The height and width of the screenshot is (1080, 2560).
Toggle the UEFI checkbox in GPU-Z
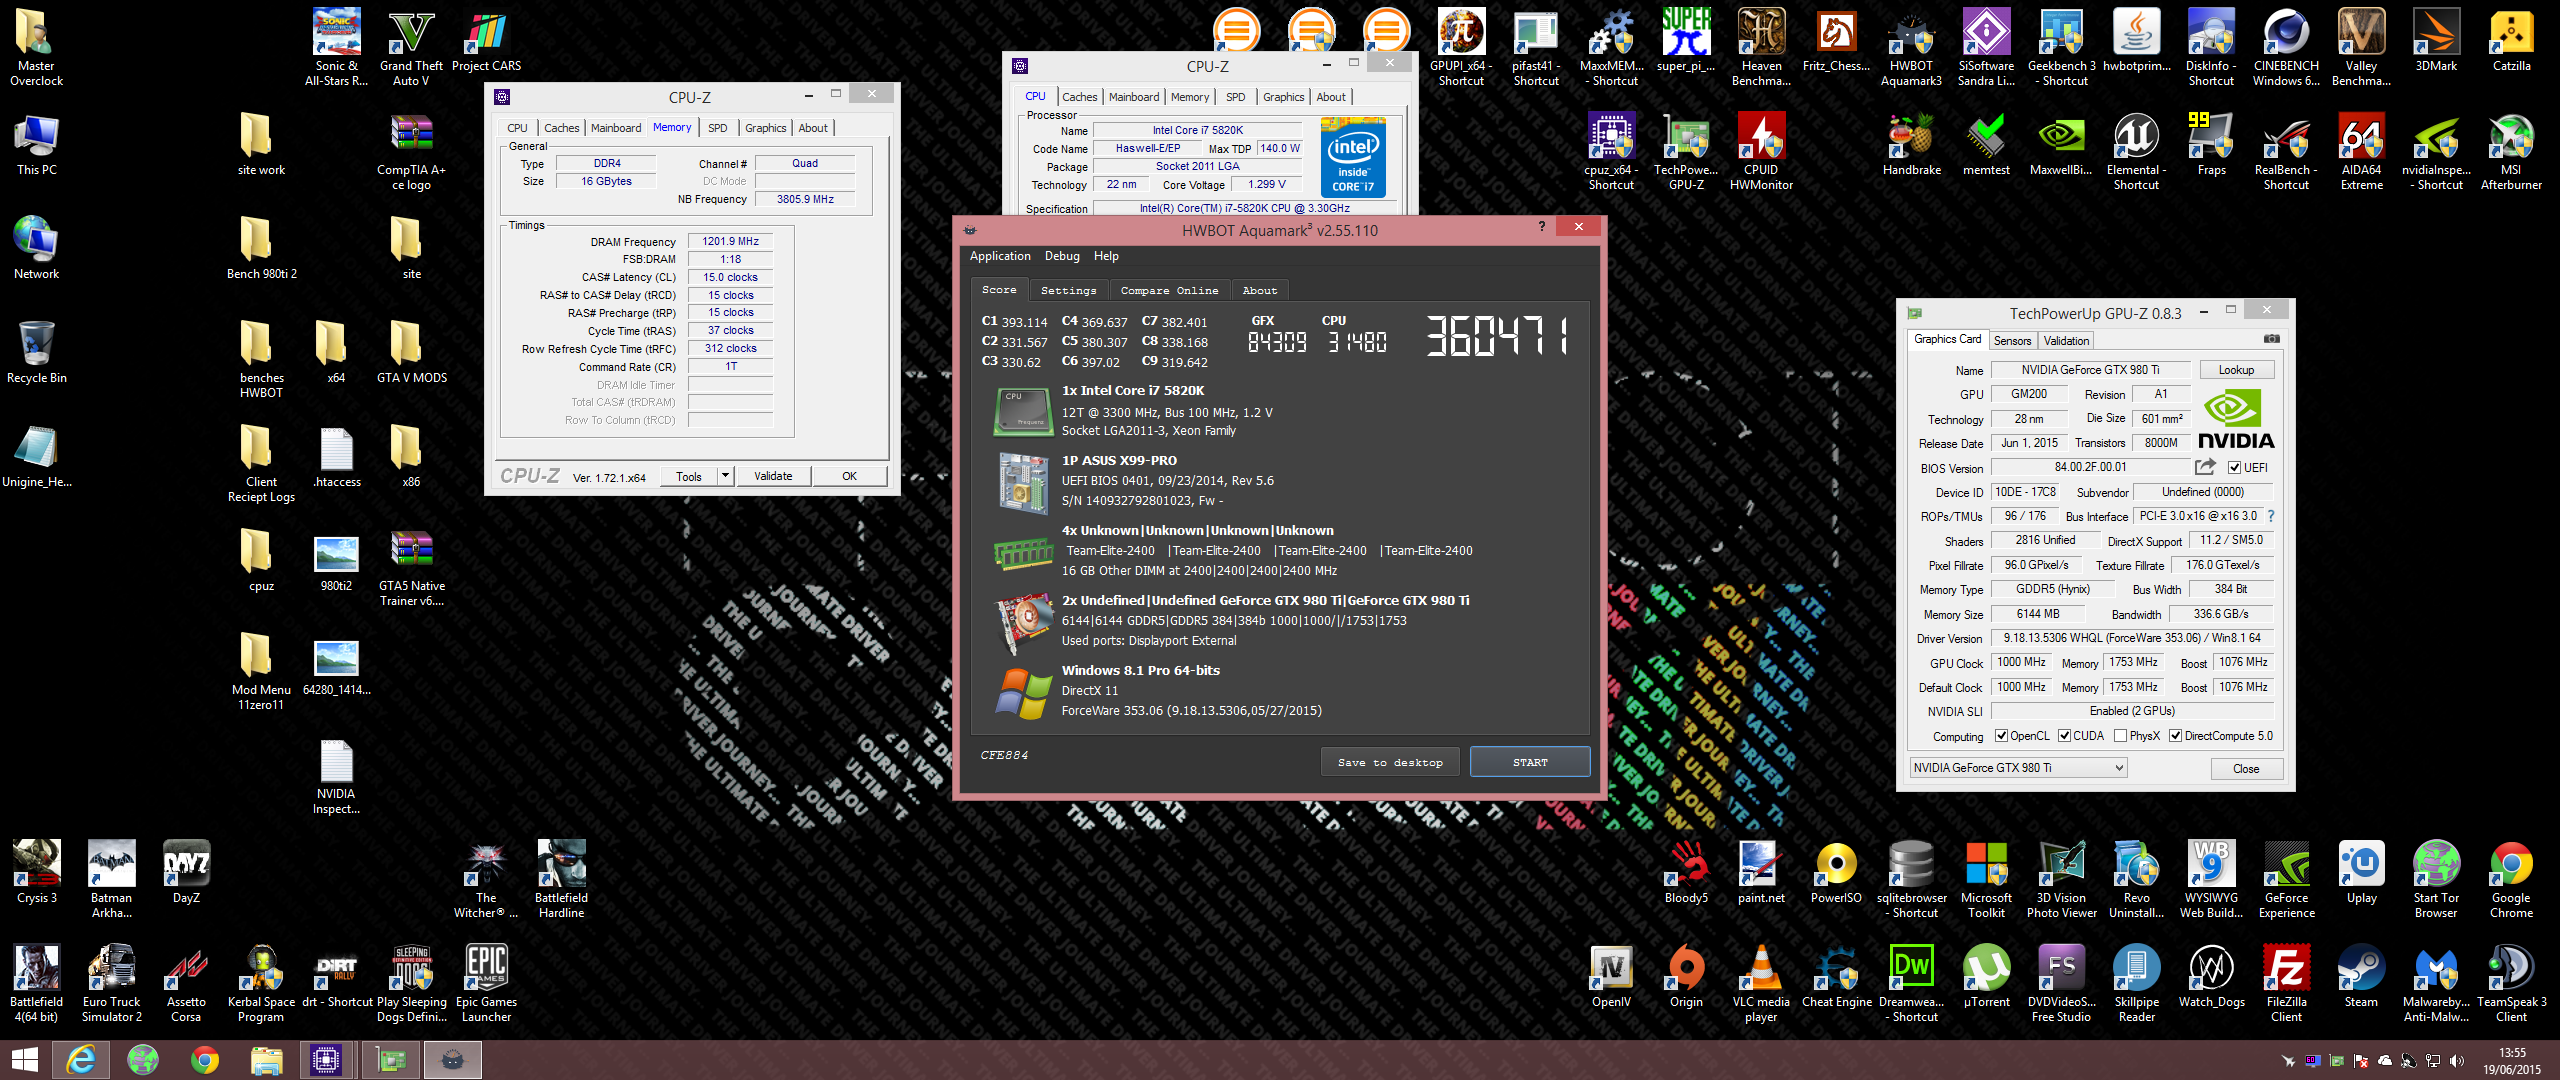[x=2234, y=468]
